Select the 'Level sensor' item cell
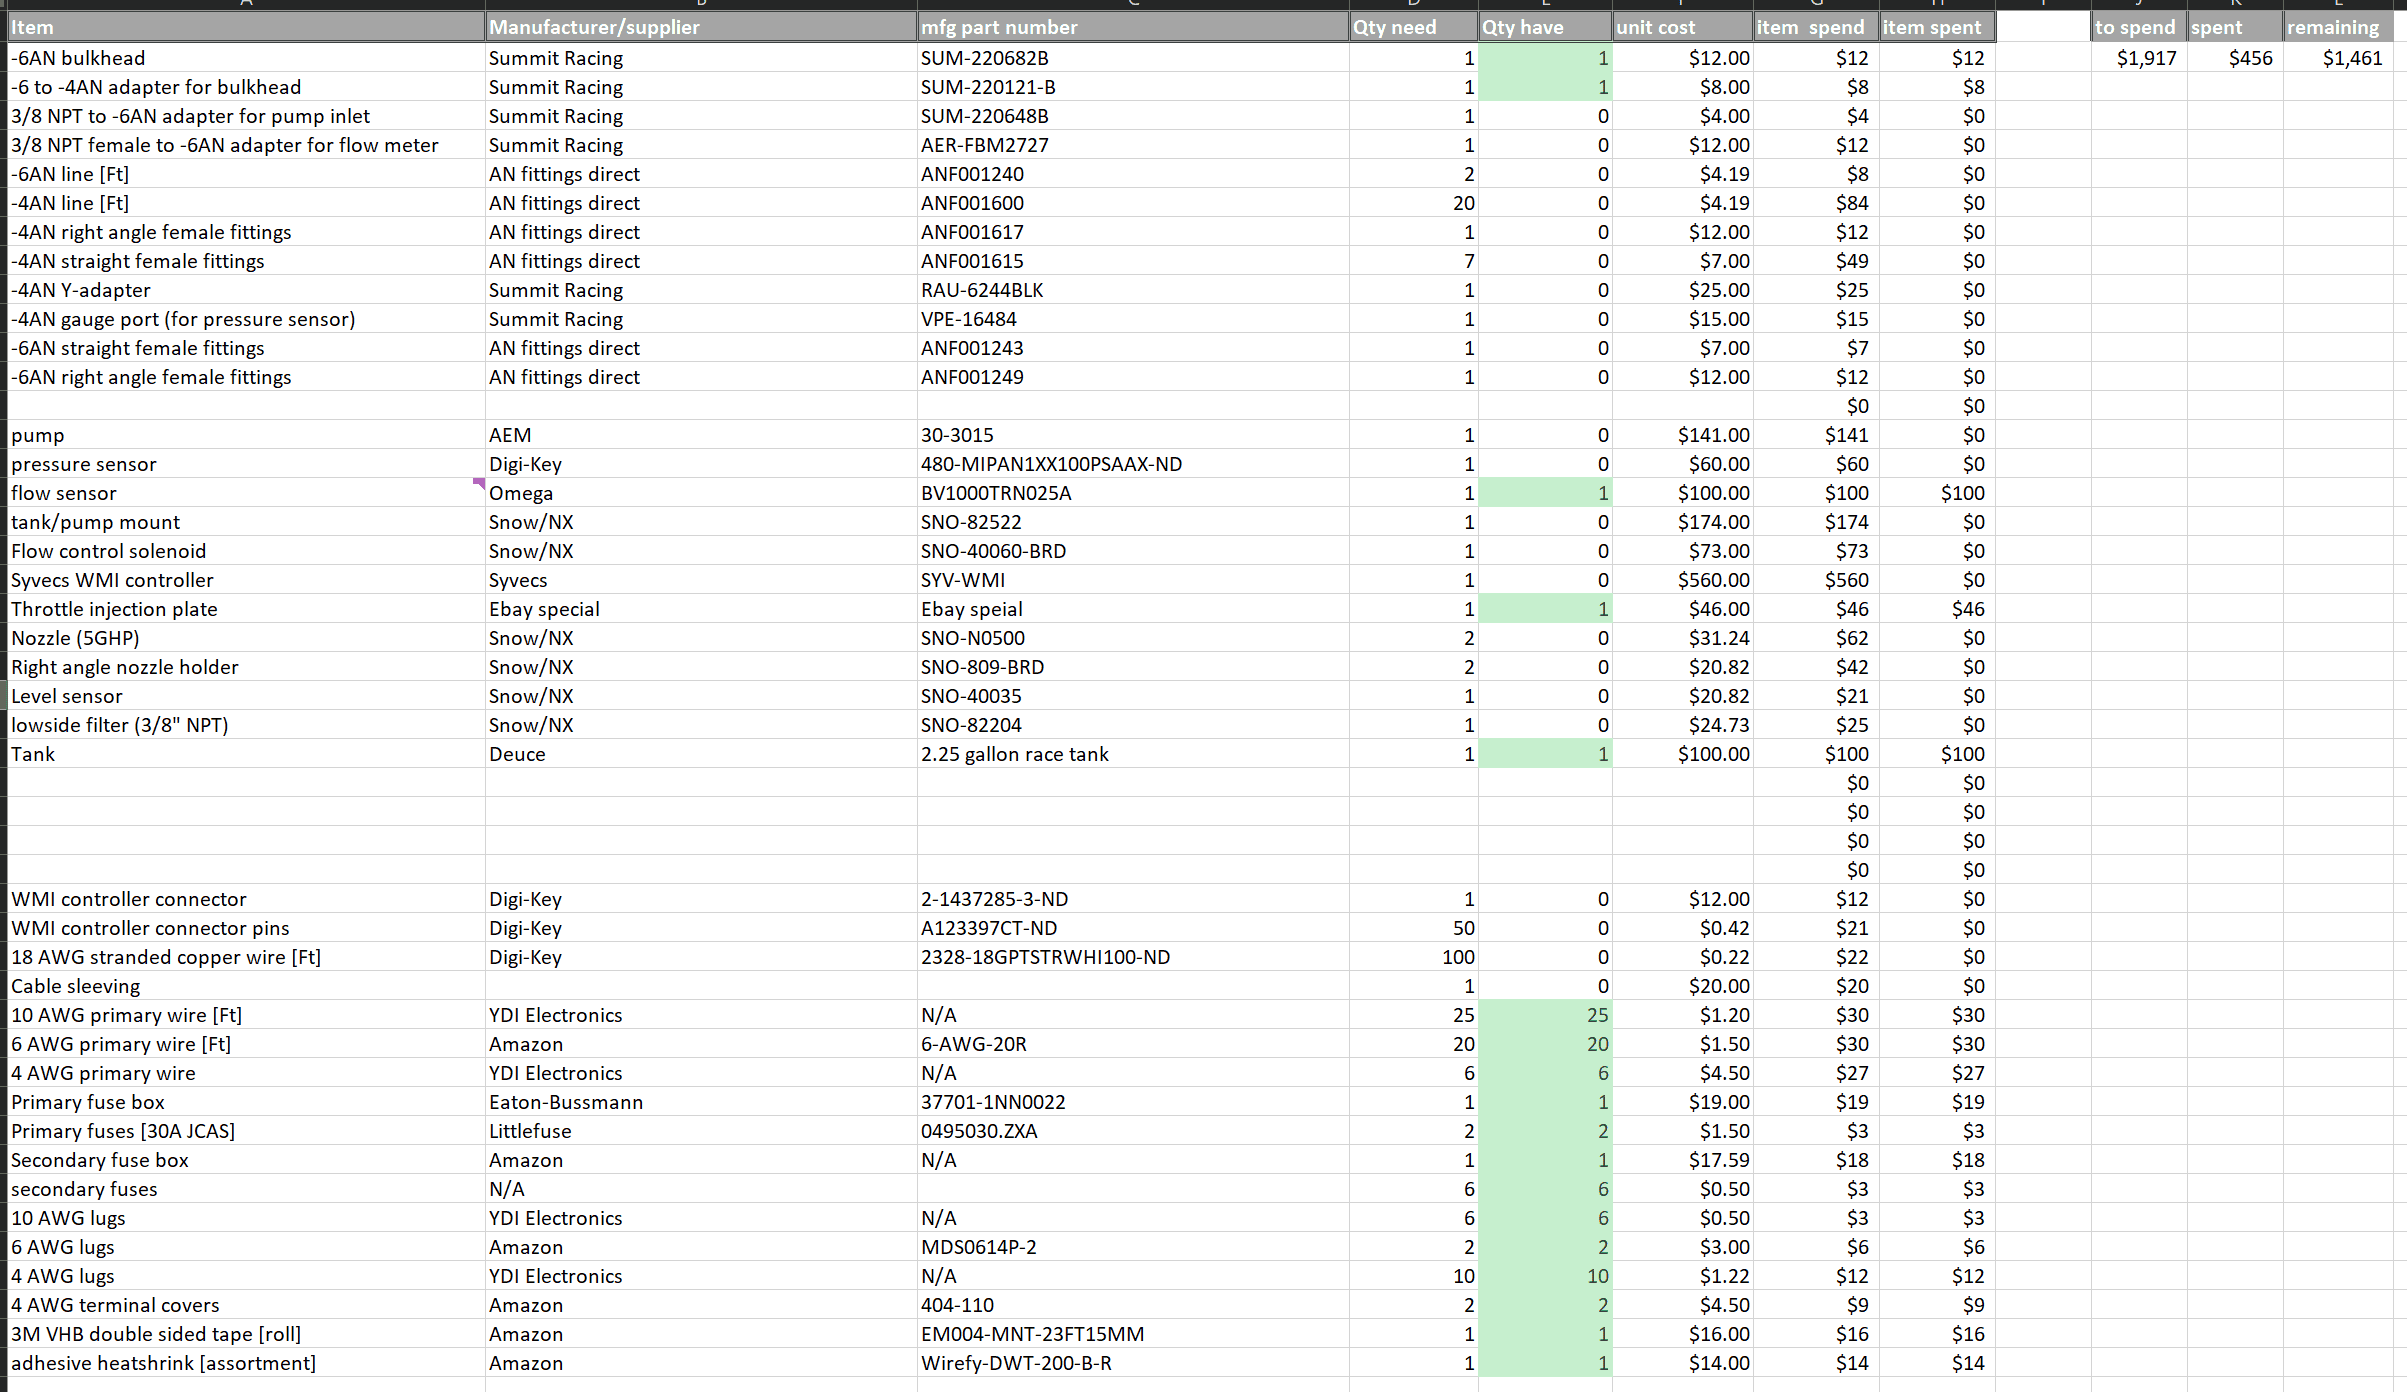Viewport: 2407px width, 1392px height. tap(246, 696)
